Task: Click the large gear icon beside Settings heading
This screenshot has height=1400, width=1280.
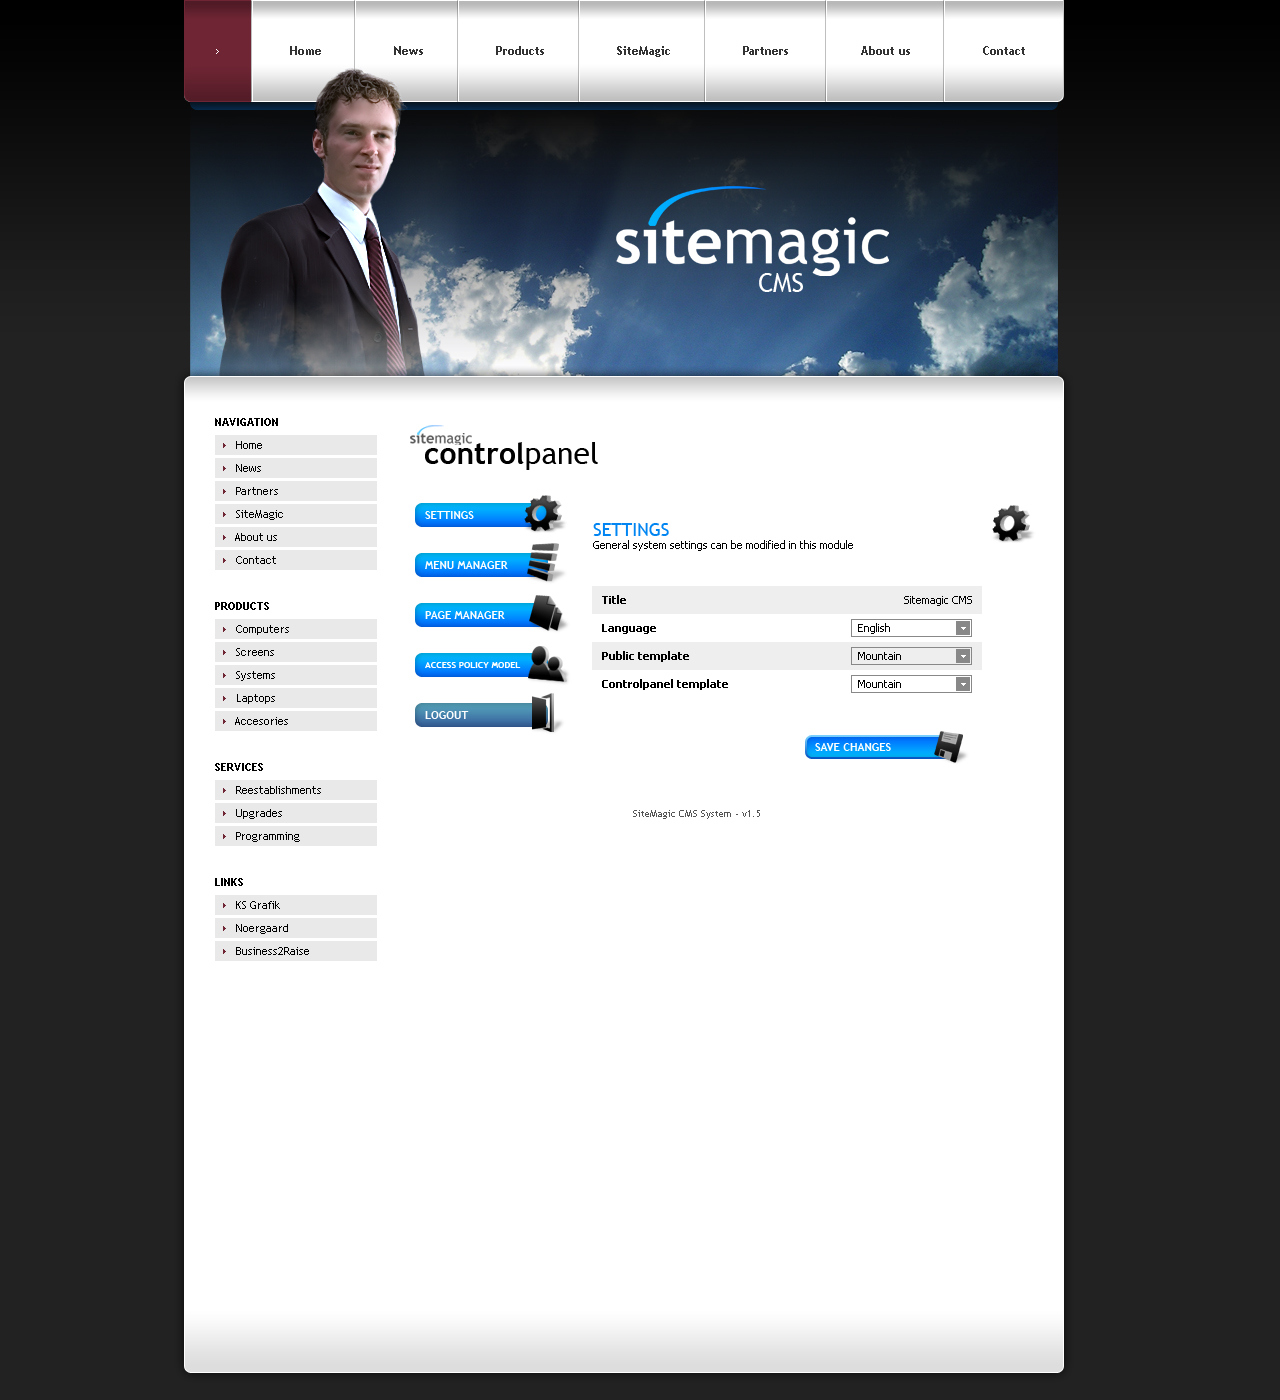Action: 1011,524
